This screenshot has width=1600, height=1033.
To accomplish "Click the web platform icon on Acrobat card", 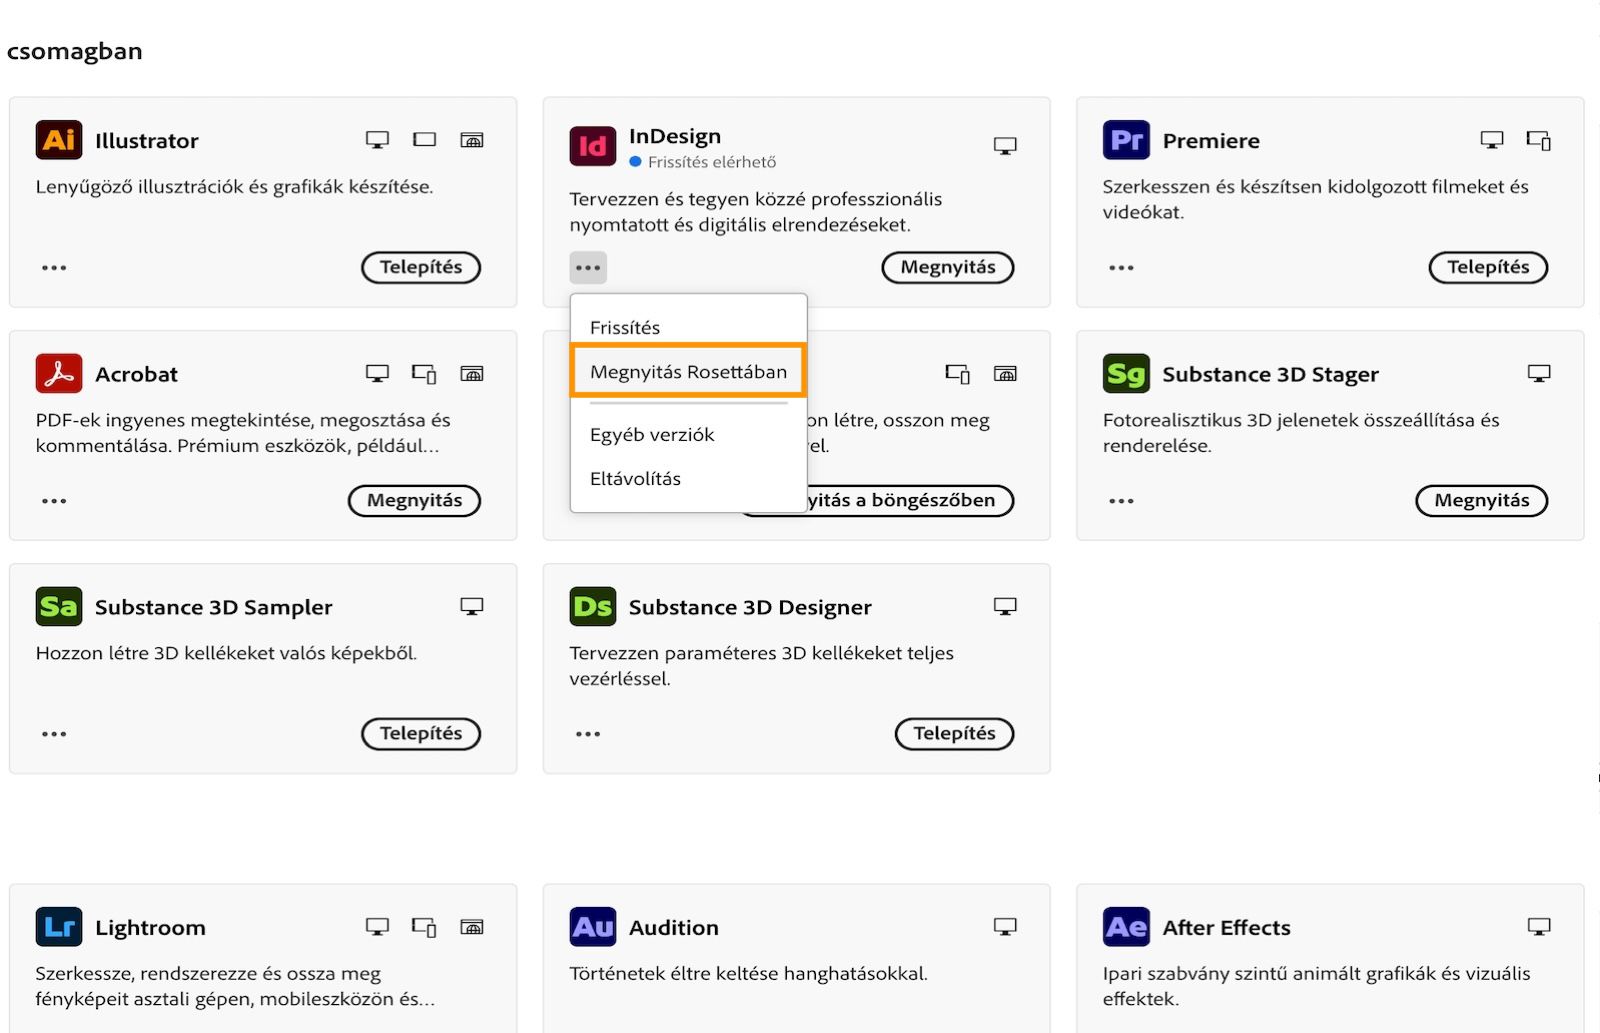I will coord(472,373).
